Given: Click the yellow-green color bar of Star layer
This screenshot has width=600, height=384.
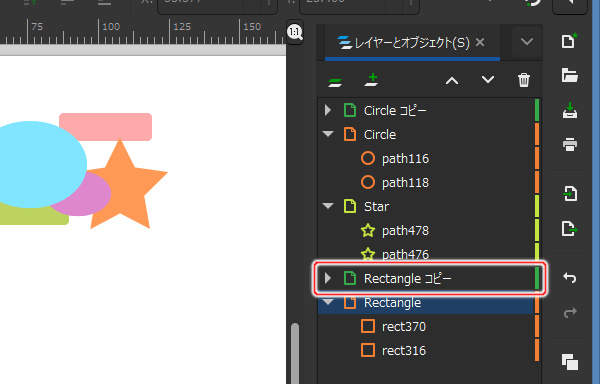Looking at the screenshot, I should click(536, 207).
